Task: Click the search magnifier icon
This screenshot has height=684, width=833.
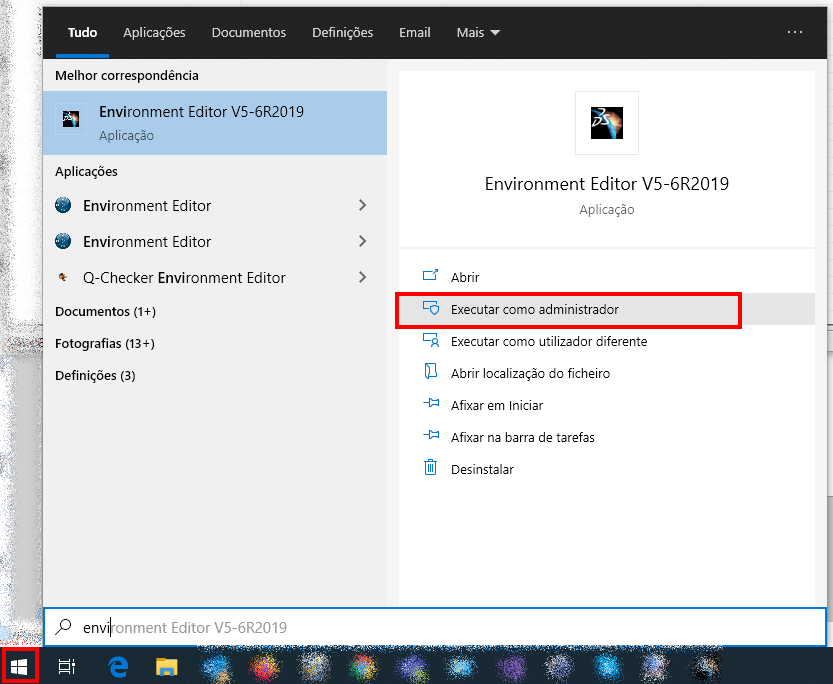Action: point(64,627)
